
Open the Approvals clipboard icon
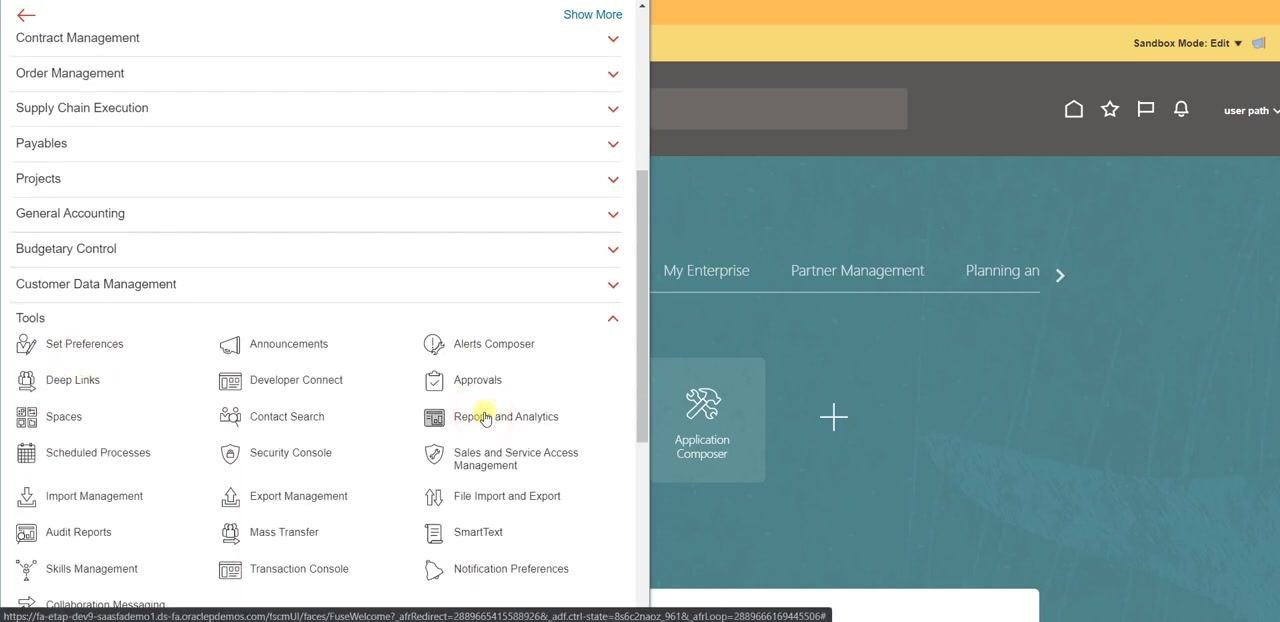tap(434, 380)
